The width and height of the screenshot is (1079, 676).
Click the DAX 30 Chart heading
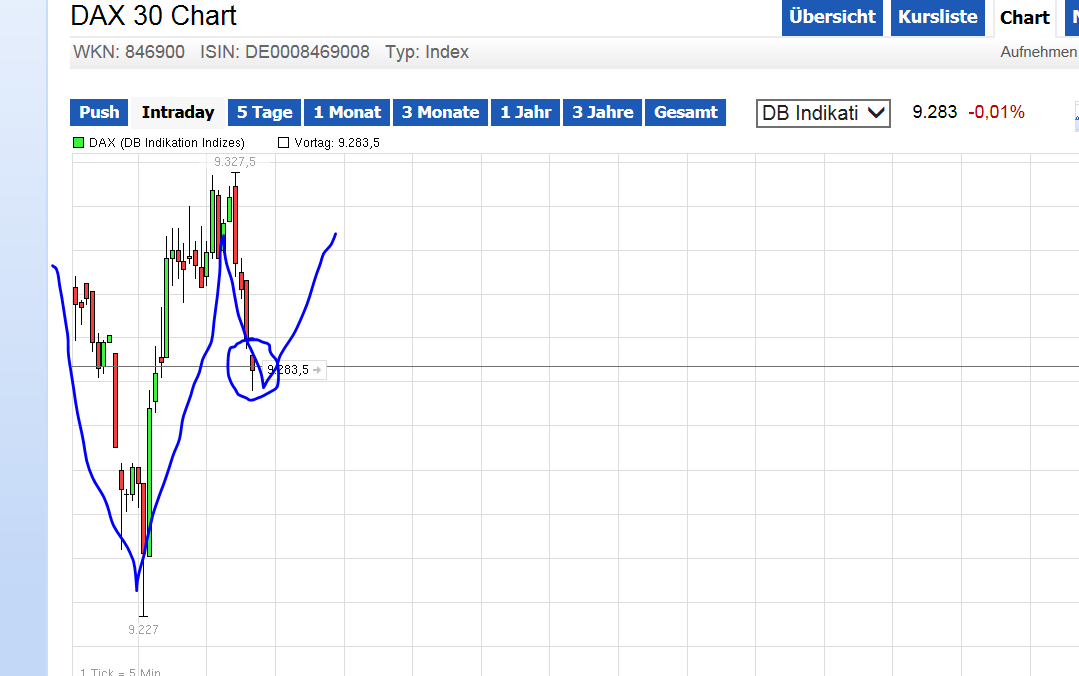pos(153,16)
